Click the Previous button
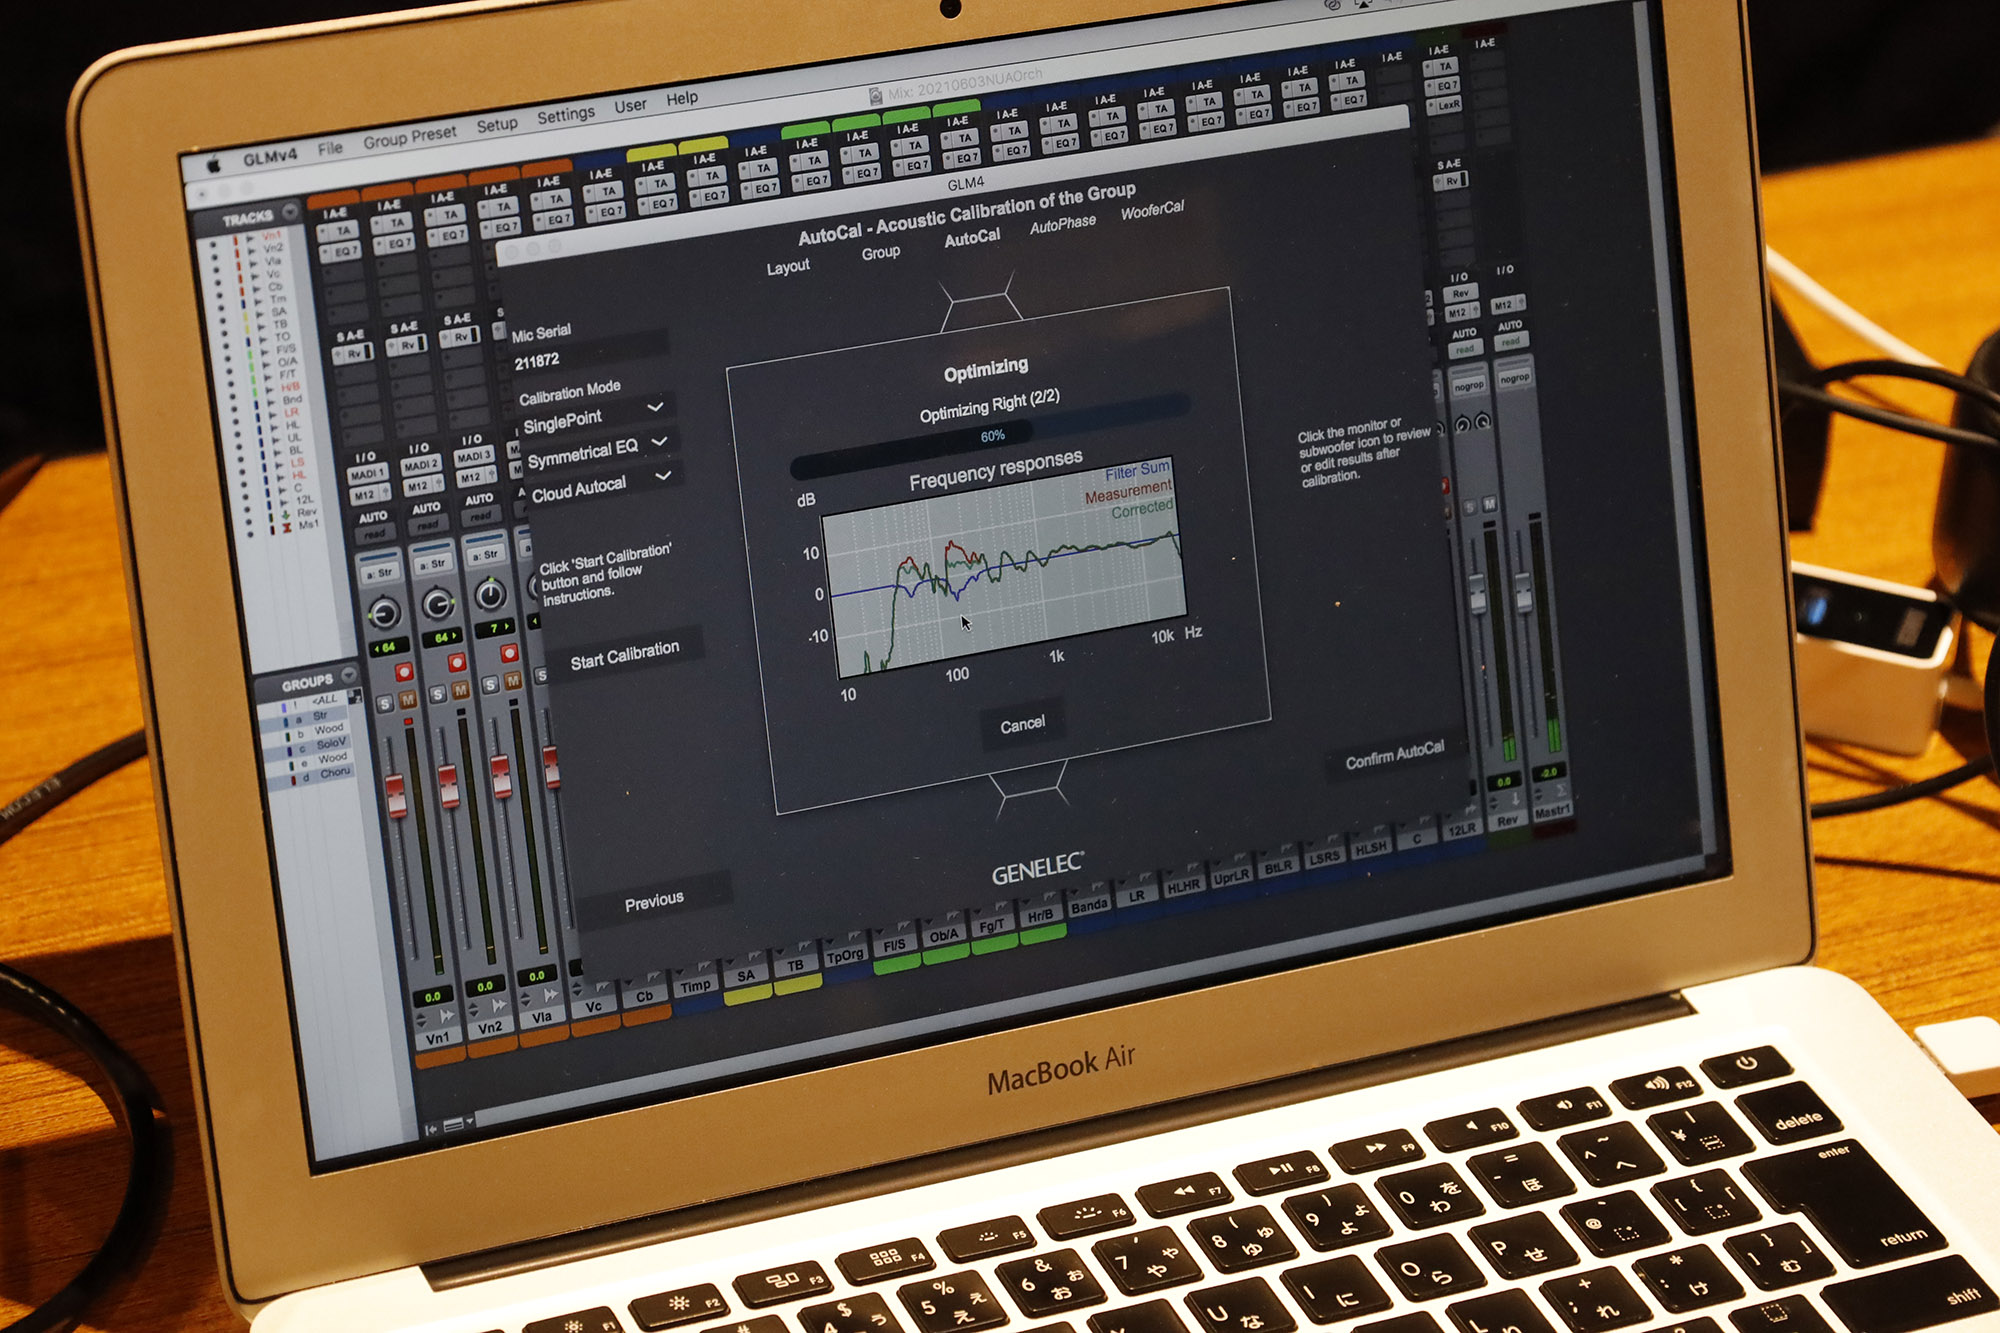This screenshot has width=2000, height=1333. coord(655,901)
